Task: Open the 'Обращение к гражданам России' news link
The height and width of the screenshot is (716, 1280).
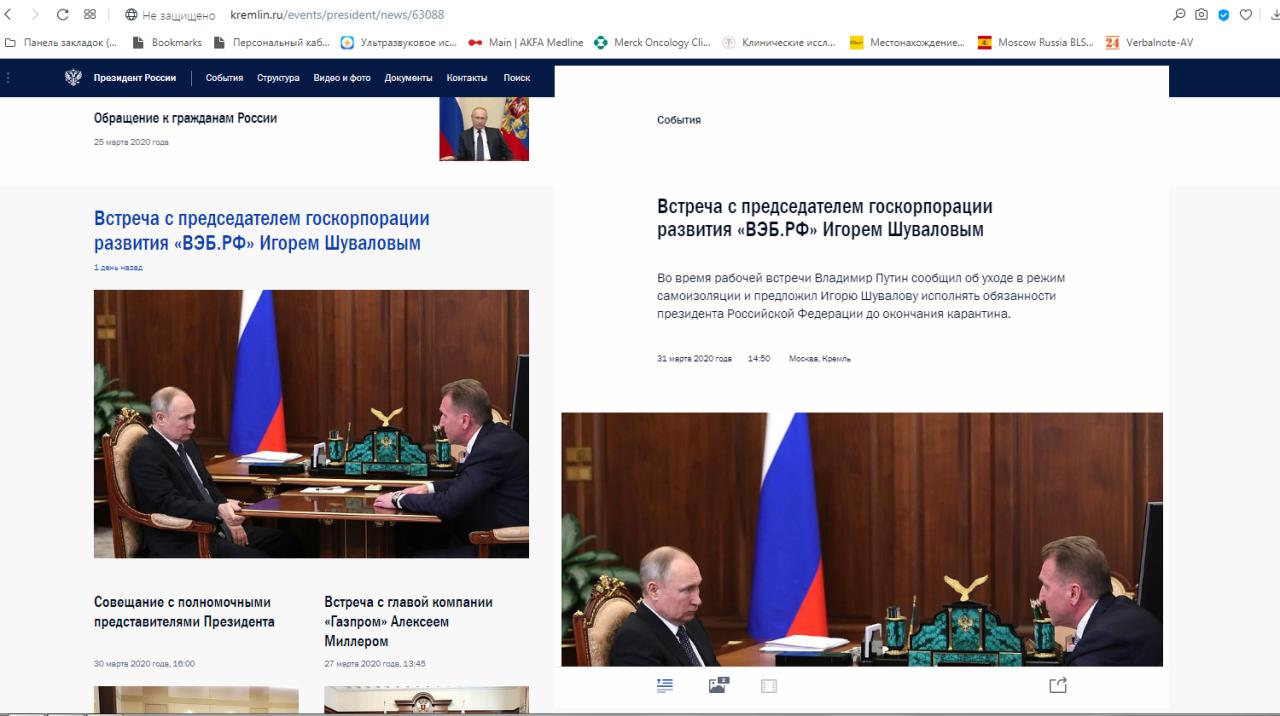Action: click(x=185, y=118)
